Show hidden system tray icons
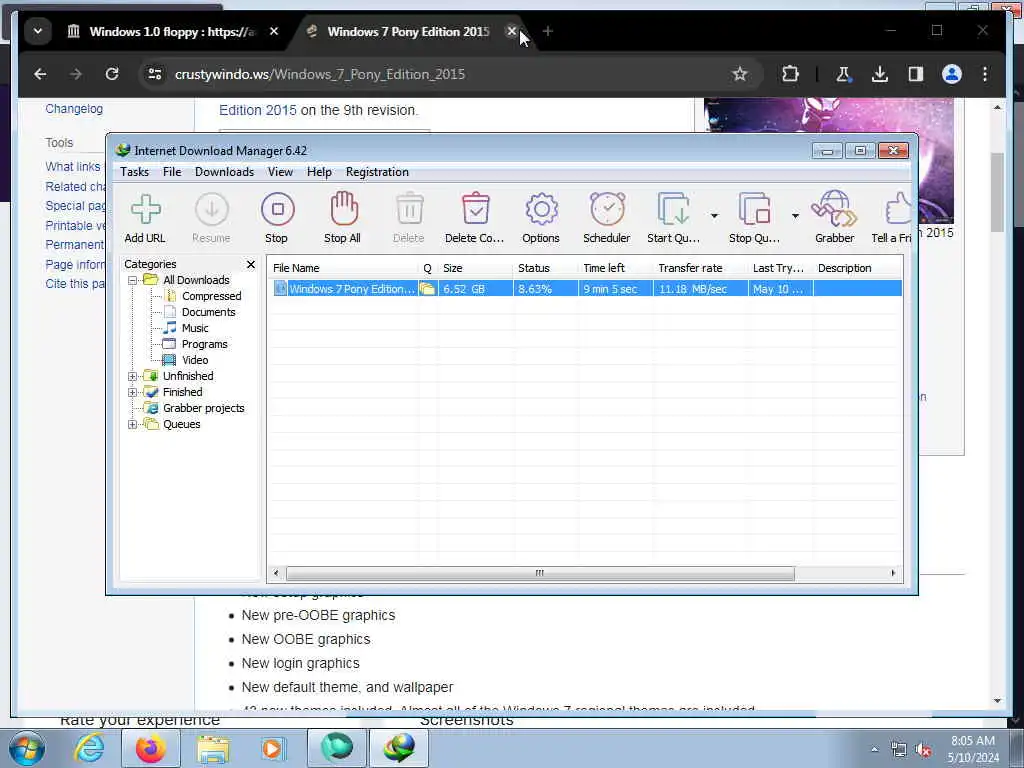Screen dimensions: 1024x768 coord(874,750)
